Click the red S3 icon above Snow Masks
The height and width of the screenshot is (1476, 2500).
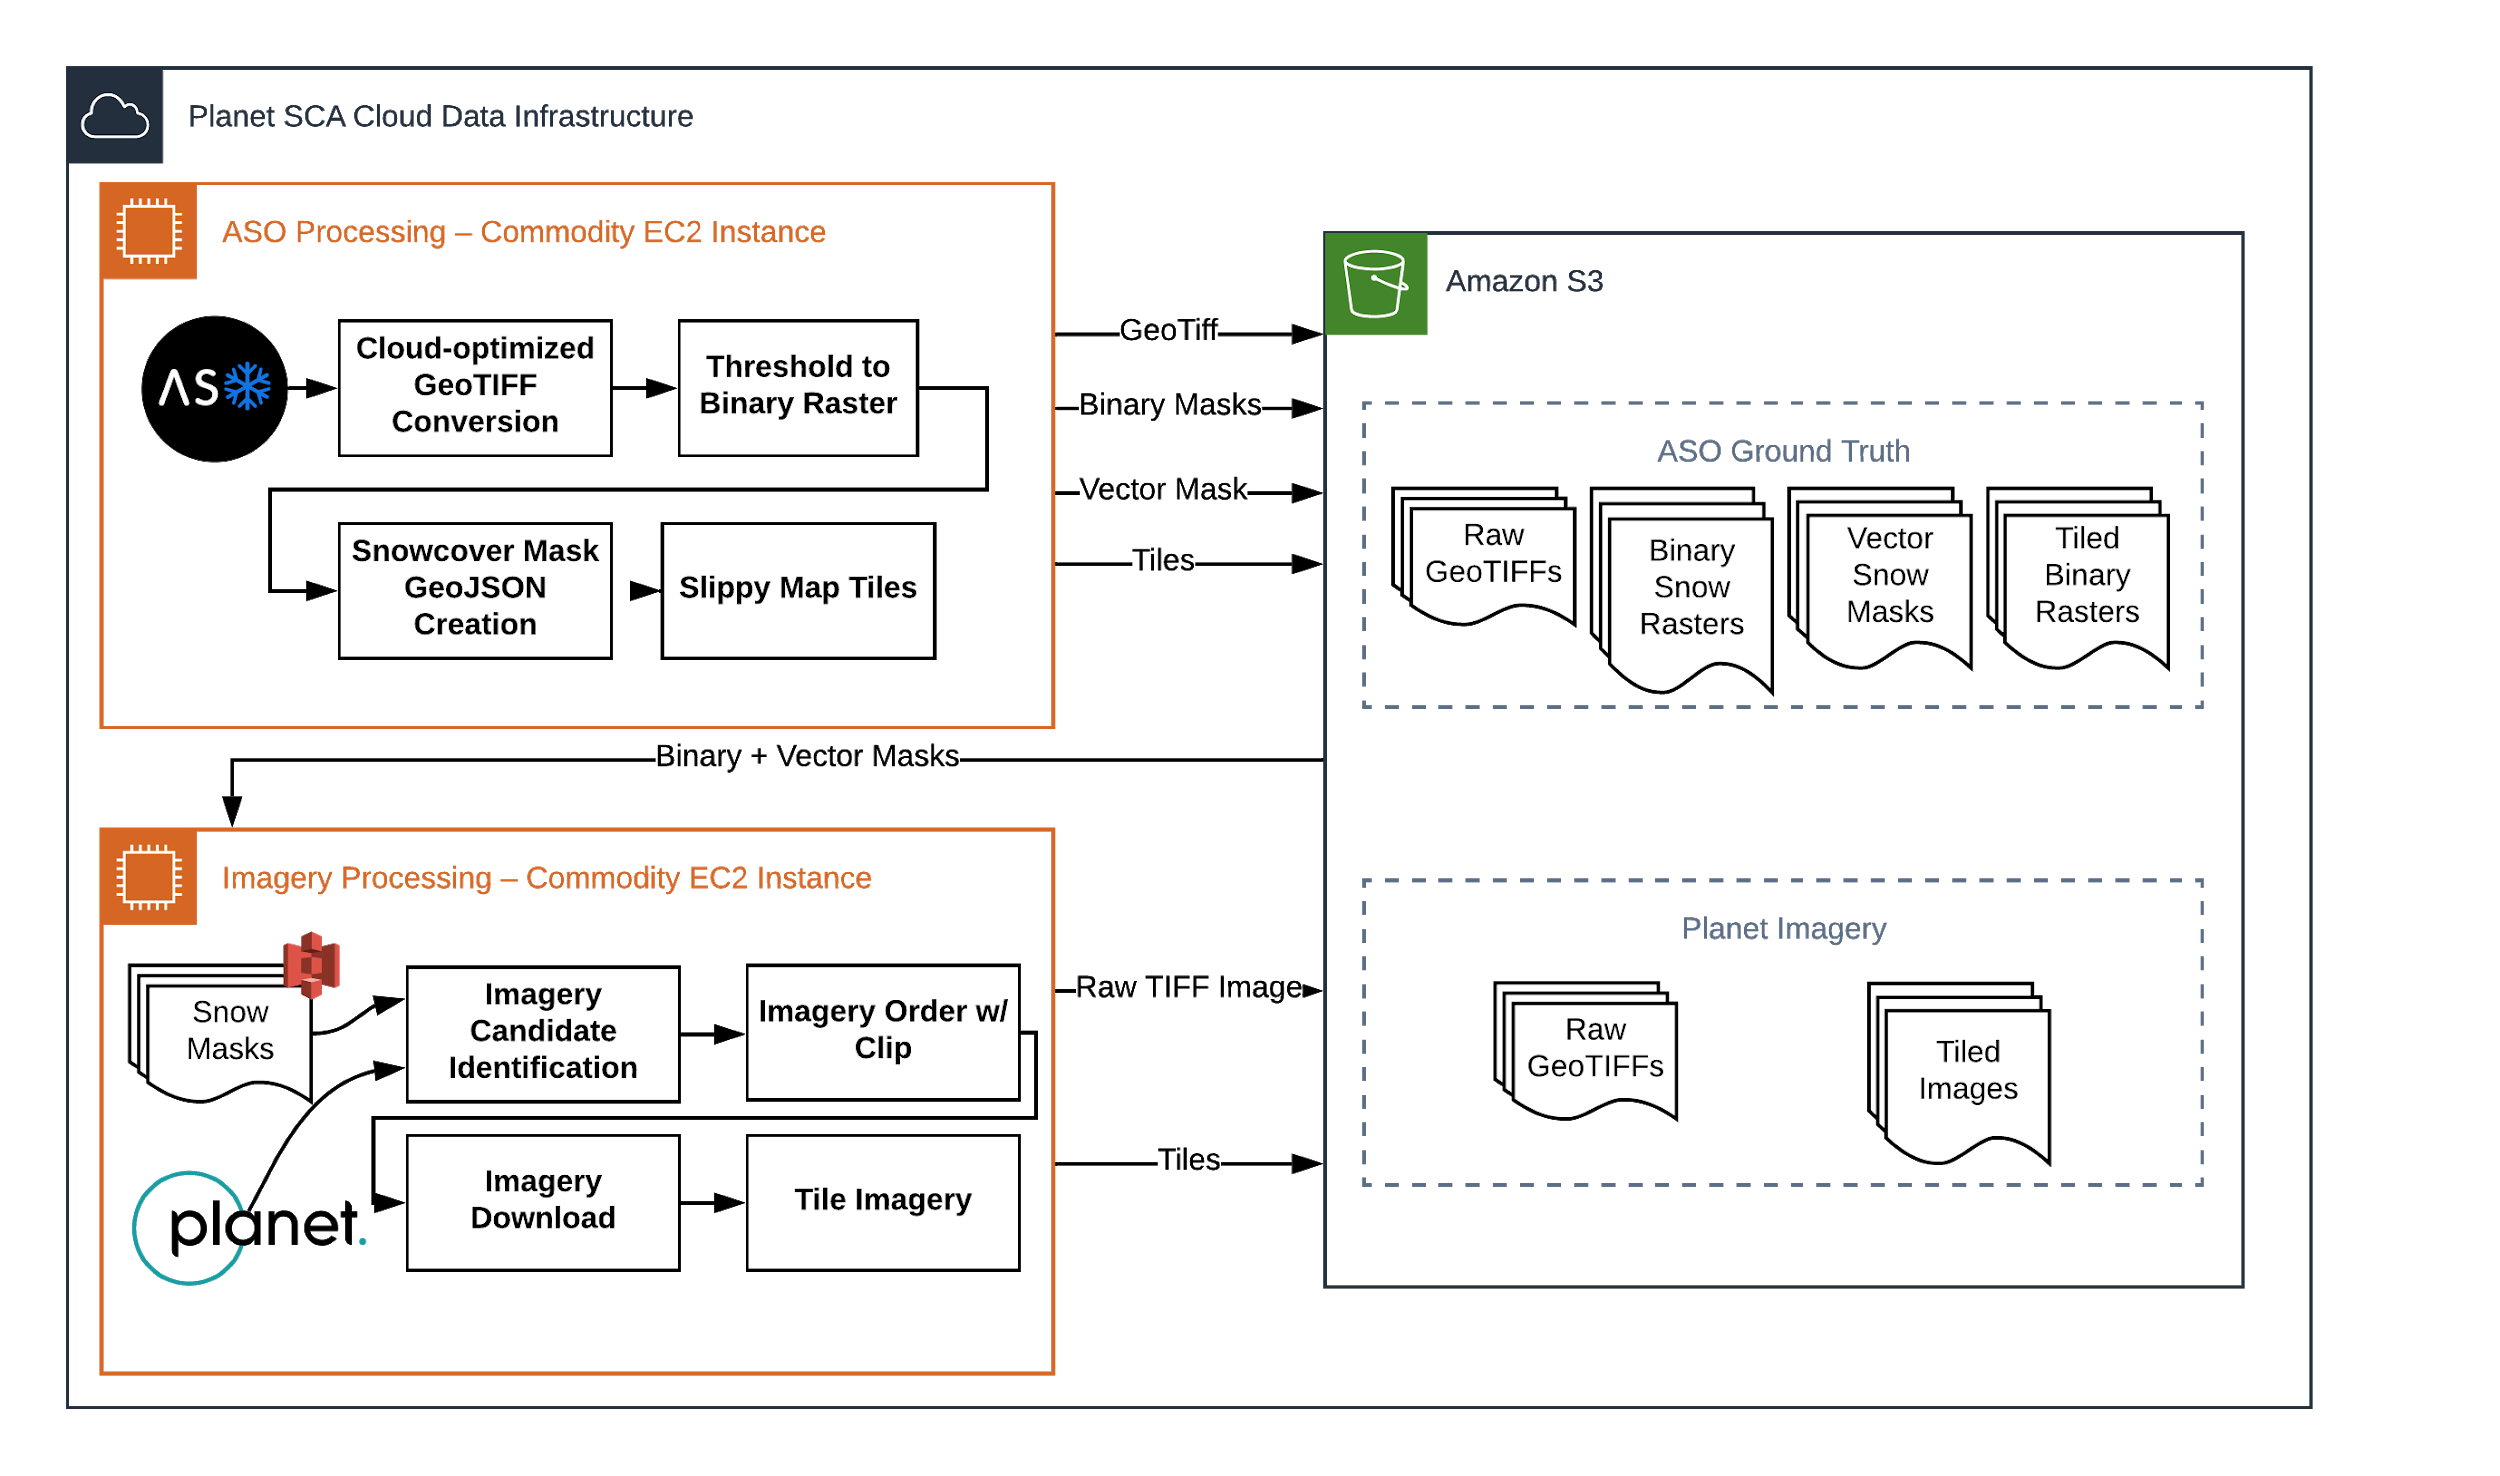point(312,965)
